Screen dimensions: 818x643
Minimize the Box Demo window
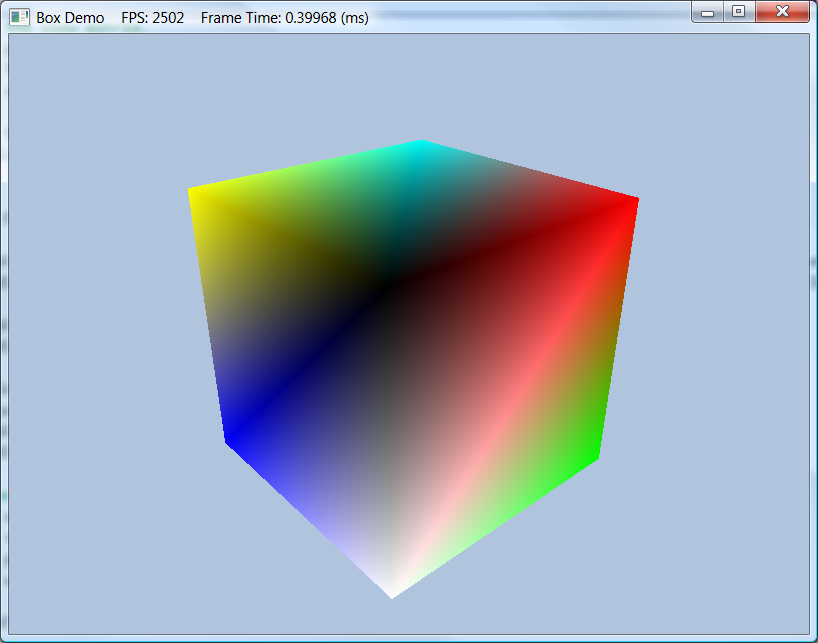click(708, 12)
